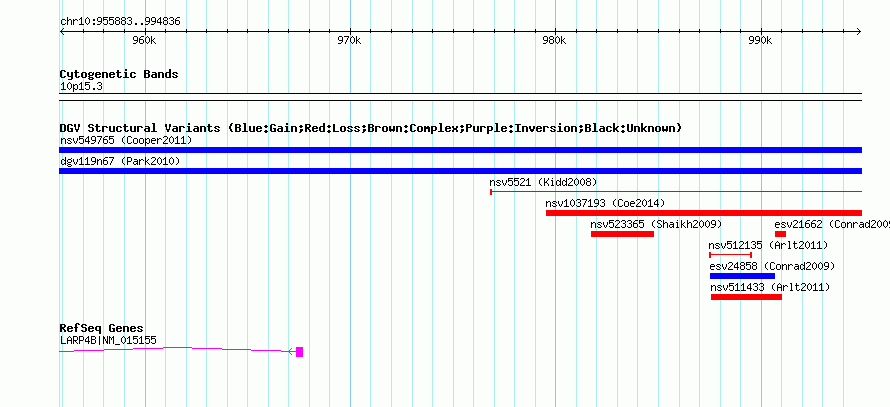890x407 pixels.
Task: Select the nsv512135 (Arlt2011) thin red variant
Action: [731, 255]
